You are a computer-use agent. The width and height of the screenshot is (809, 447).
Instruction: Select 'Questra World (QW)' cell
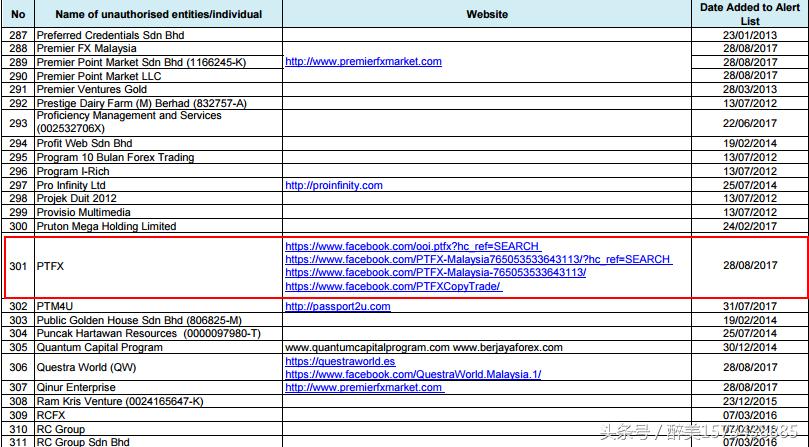(x=158, y=368)
